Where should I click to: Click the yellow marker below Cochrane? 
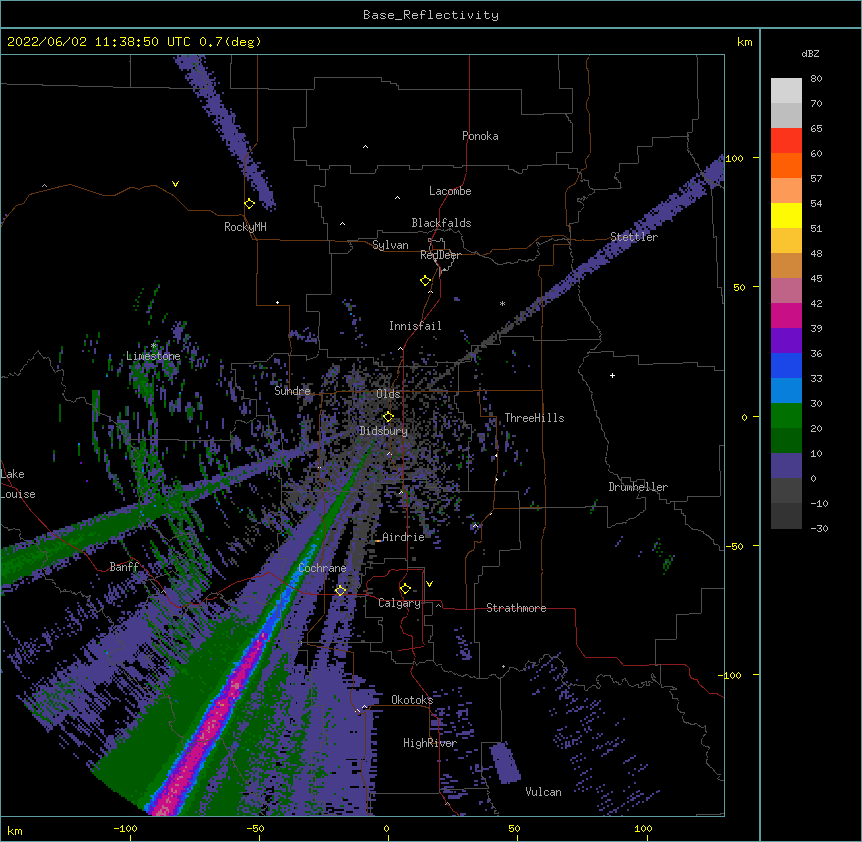340,591
